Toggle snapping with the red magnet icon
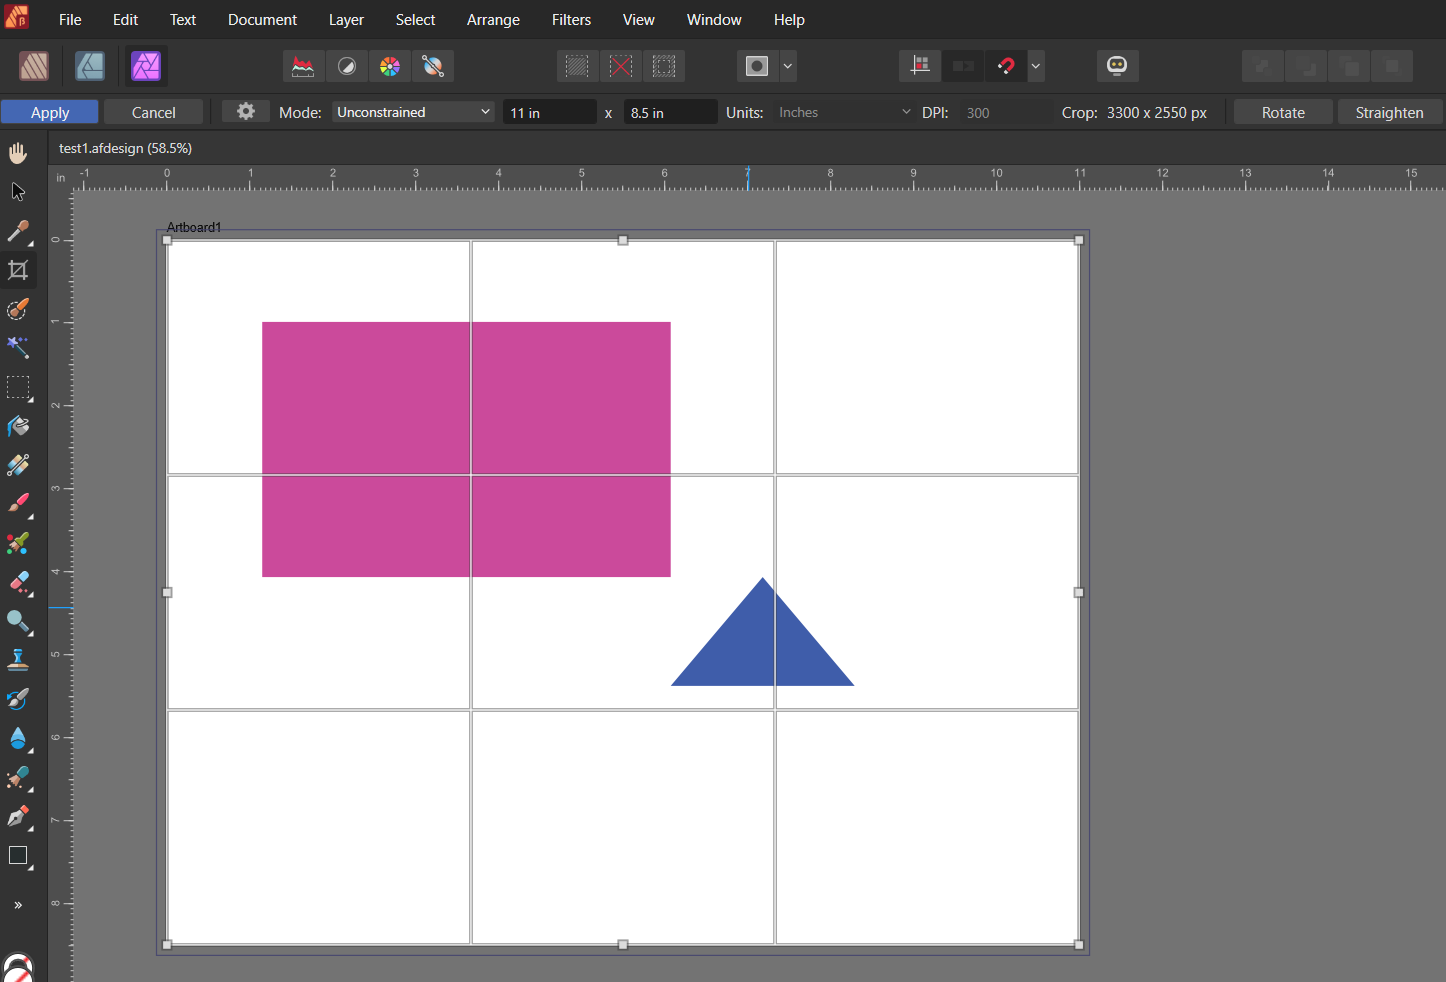The height and width of the screenshot is (982, 1446). pyautogui.click(x=1006, y=66)
